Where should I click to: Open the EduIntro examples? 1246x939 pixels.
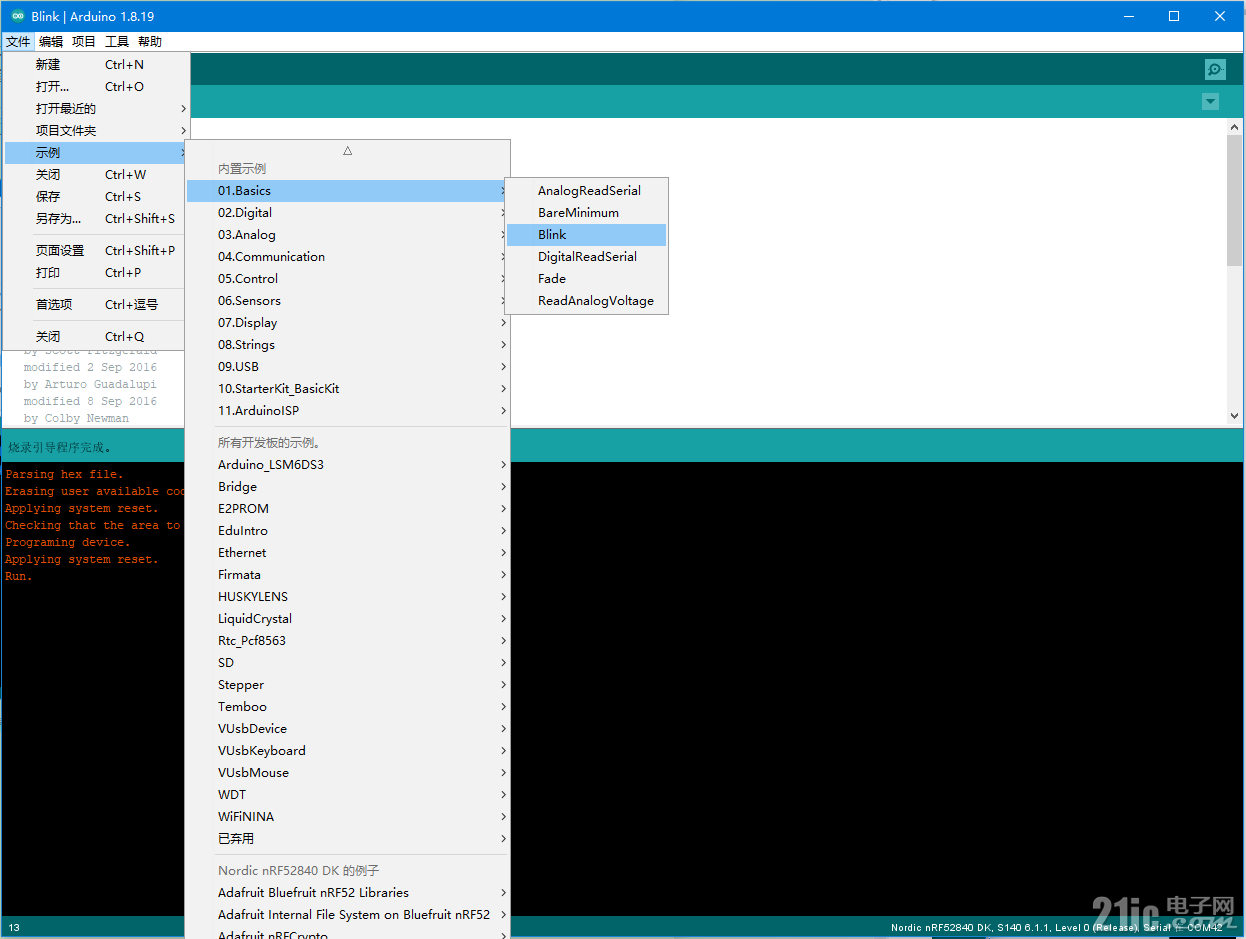point(348,530)
